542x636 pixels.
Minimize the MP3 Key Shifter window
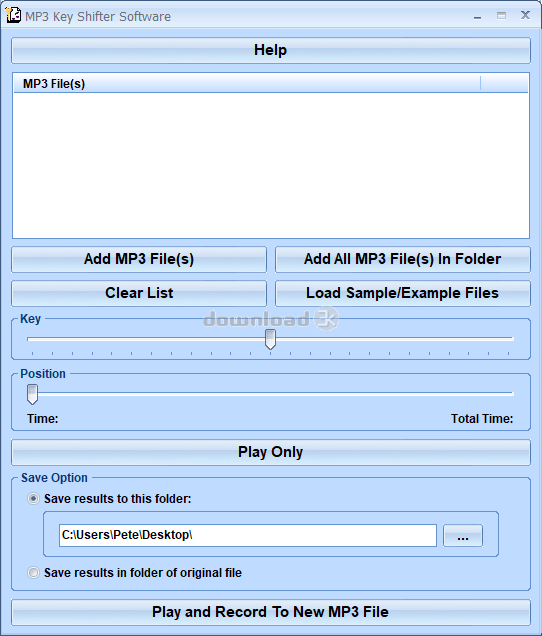click(477, 16)
